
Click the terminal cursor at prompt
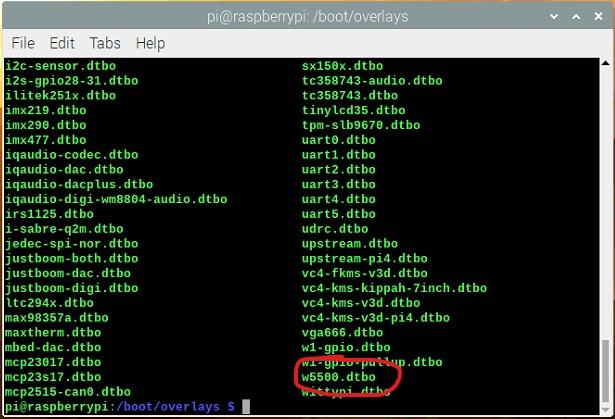tap(246, 406)
